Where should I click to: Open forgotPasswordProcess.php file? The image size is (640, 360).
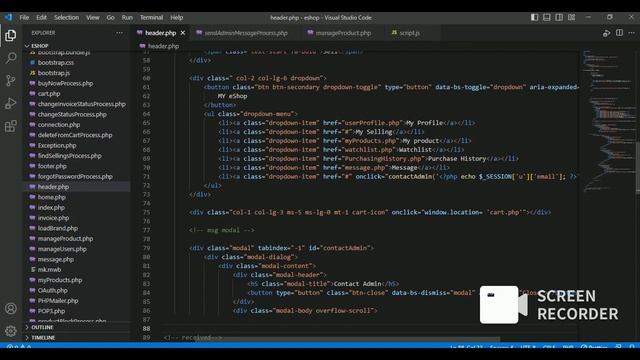pyautogui.click(x=75, y=177)
